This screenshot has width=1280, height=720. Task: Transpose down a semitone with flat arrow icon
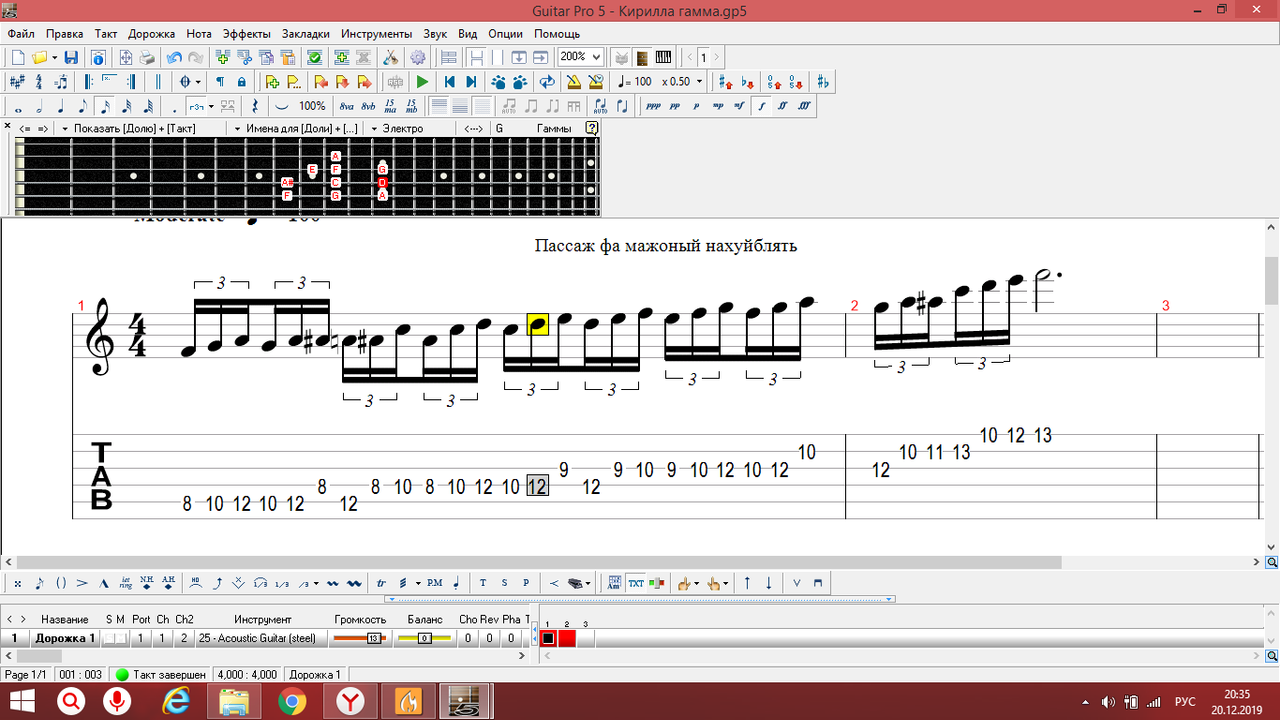pos(747,81)
